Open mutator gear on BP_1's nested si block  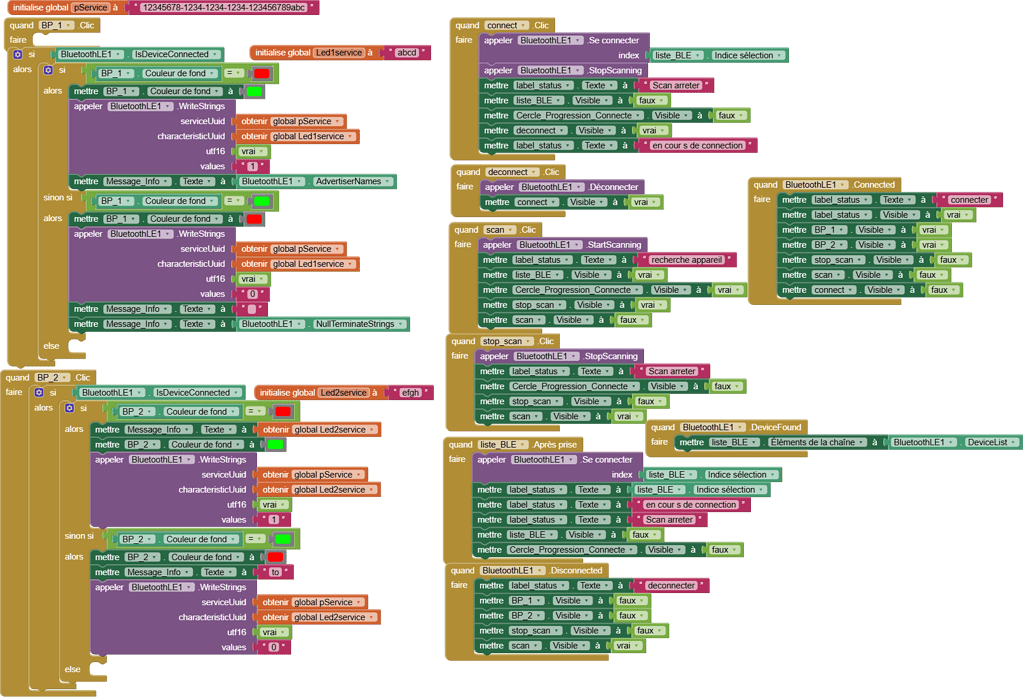pos(47,71)
